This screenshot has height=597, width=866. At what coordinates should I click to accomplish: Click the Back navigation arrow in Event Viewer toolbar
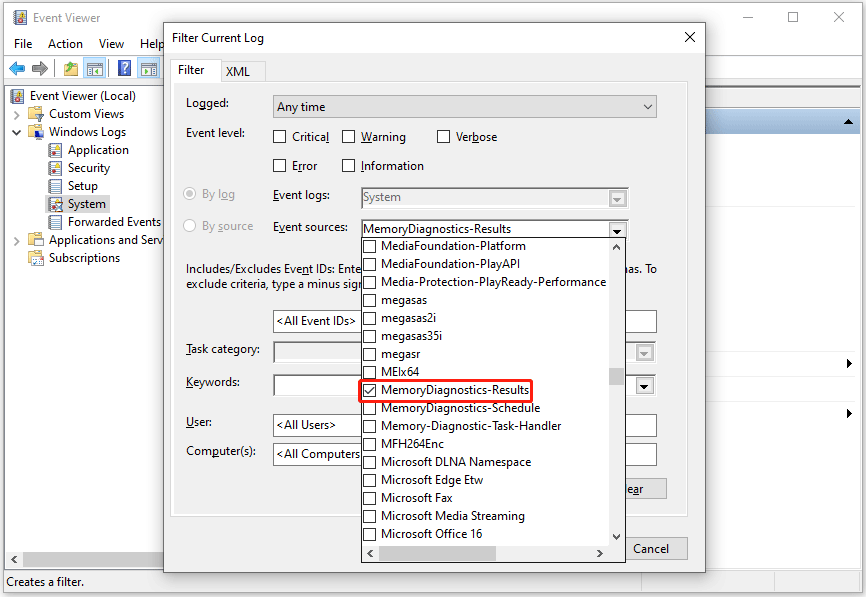(17, 68)
